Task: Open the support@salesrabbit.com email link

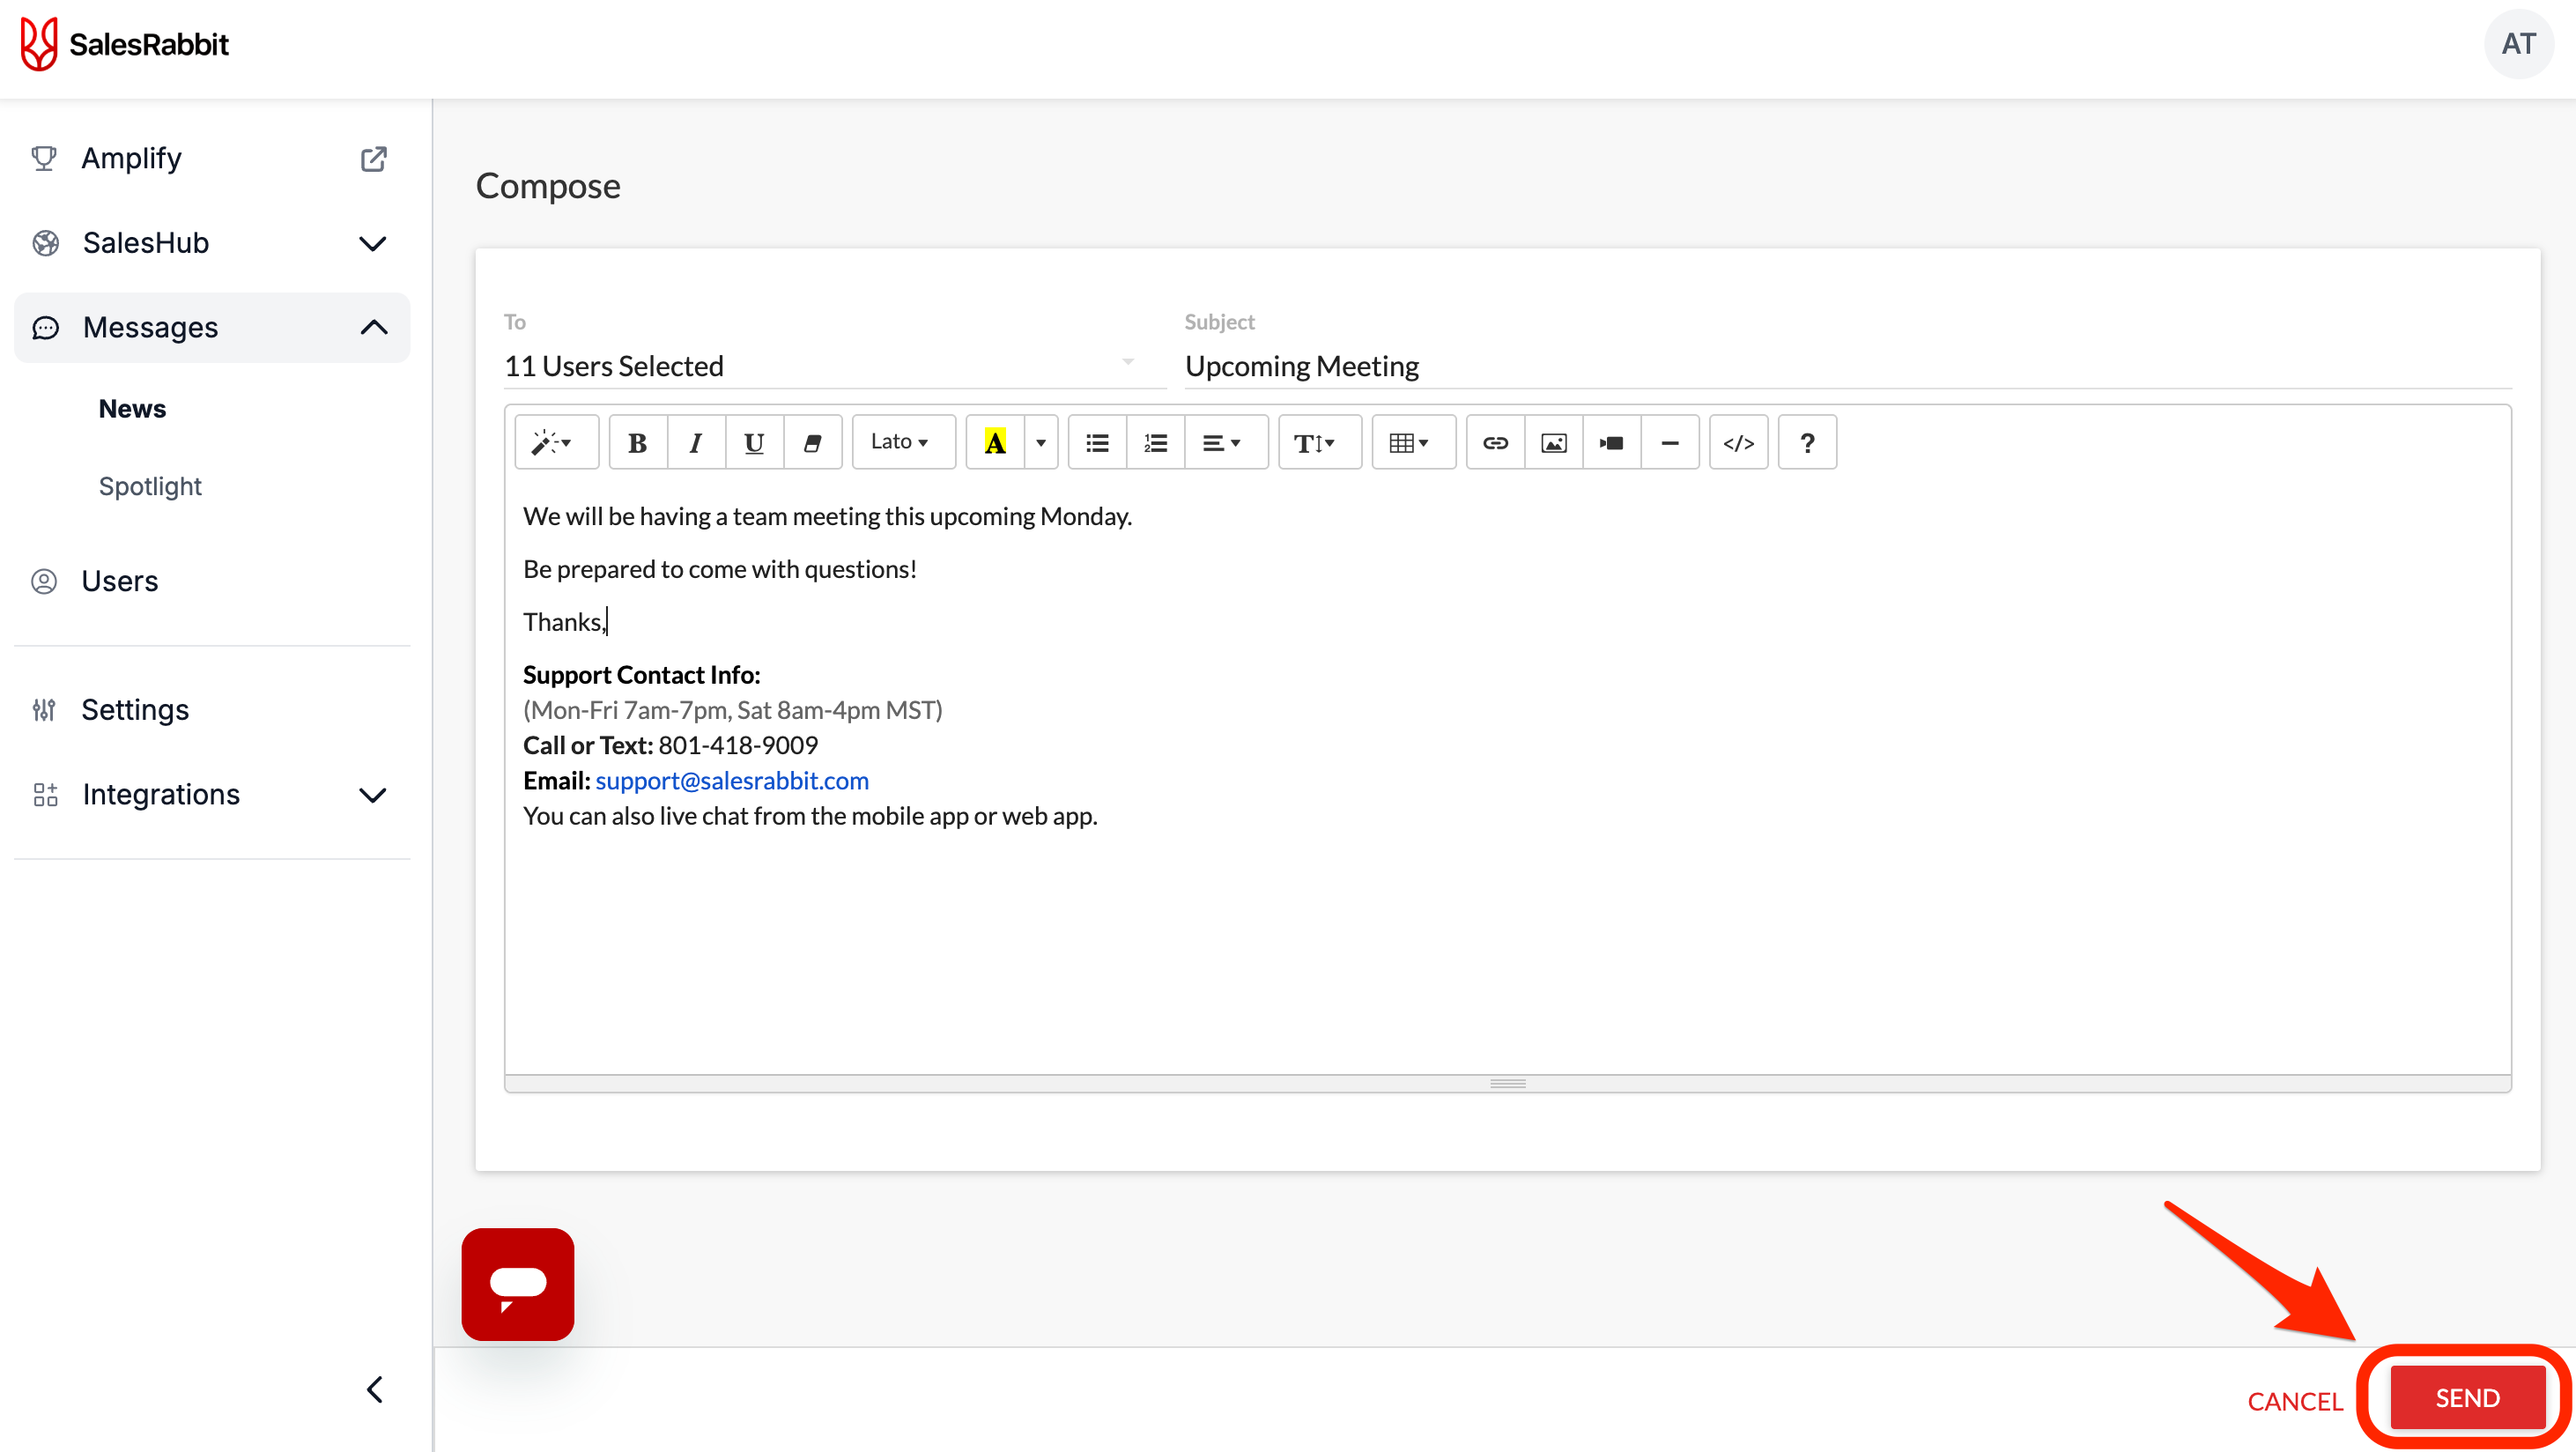Action: [x=731, y=780]
